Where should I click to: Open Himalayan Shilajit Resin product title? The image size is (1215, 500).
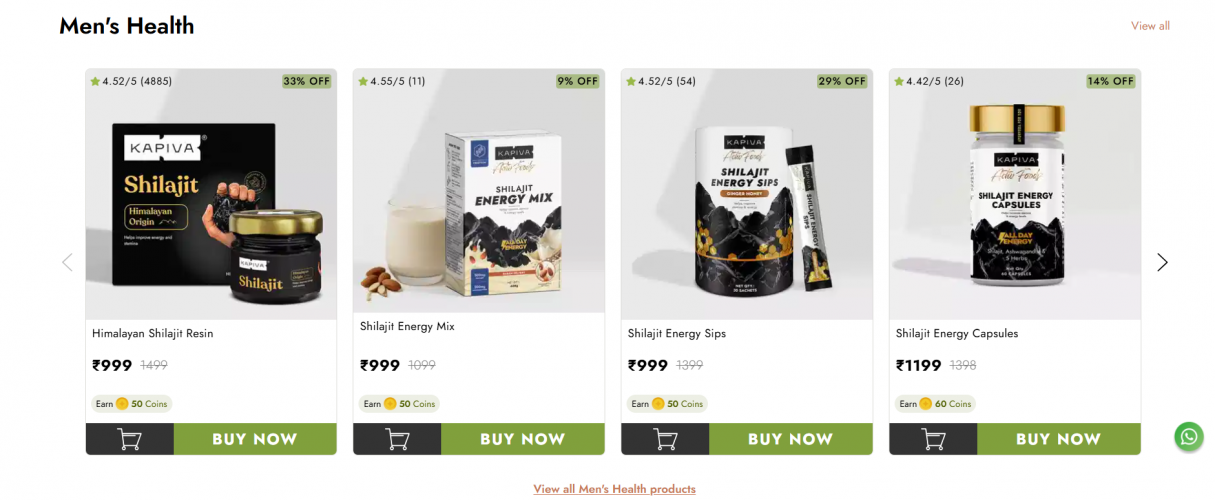pos(153,333)
